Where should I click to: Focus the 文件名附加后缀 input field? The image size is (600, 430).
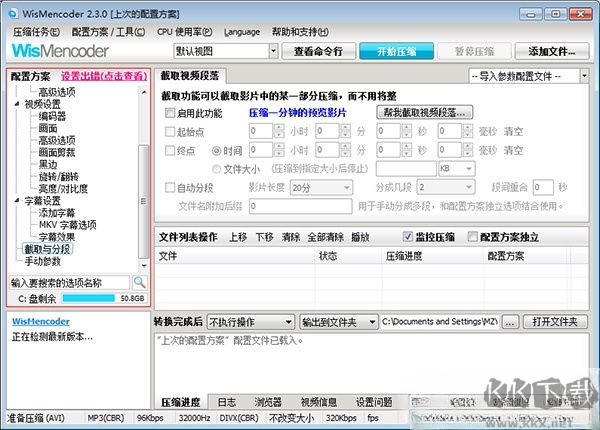point(300,206)
